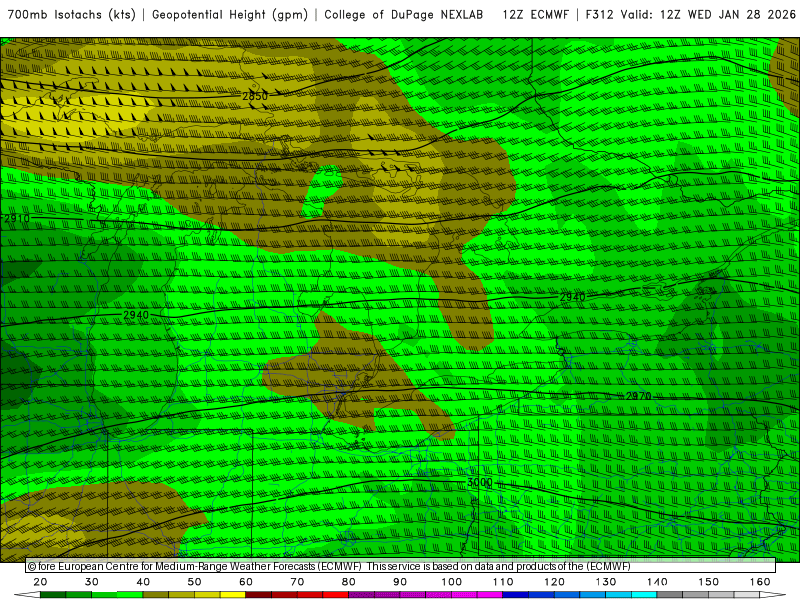The width and height of the screenshot is (800, 600).
Task: Click the 2850 height contour label
Action: point(255,96)
